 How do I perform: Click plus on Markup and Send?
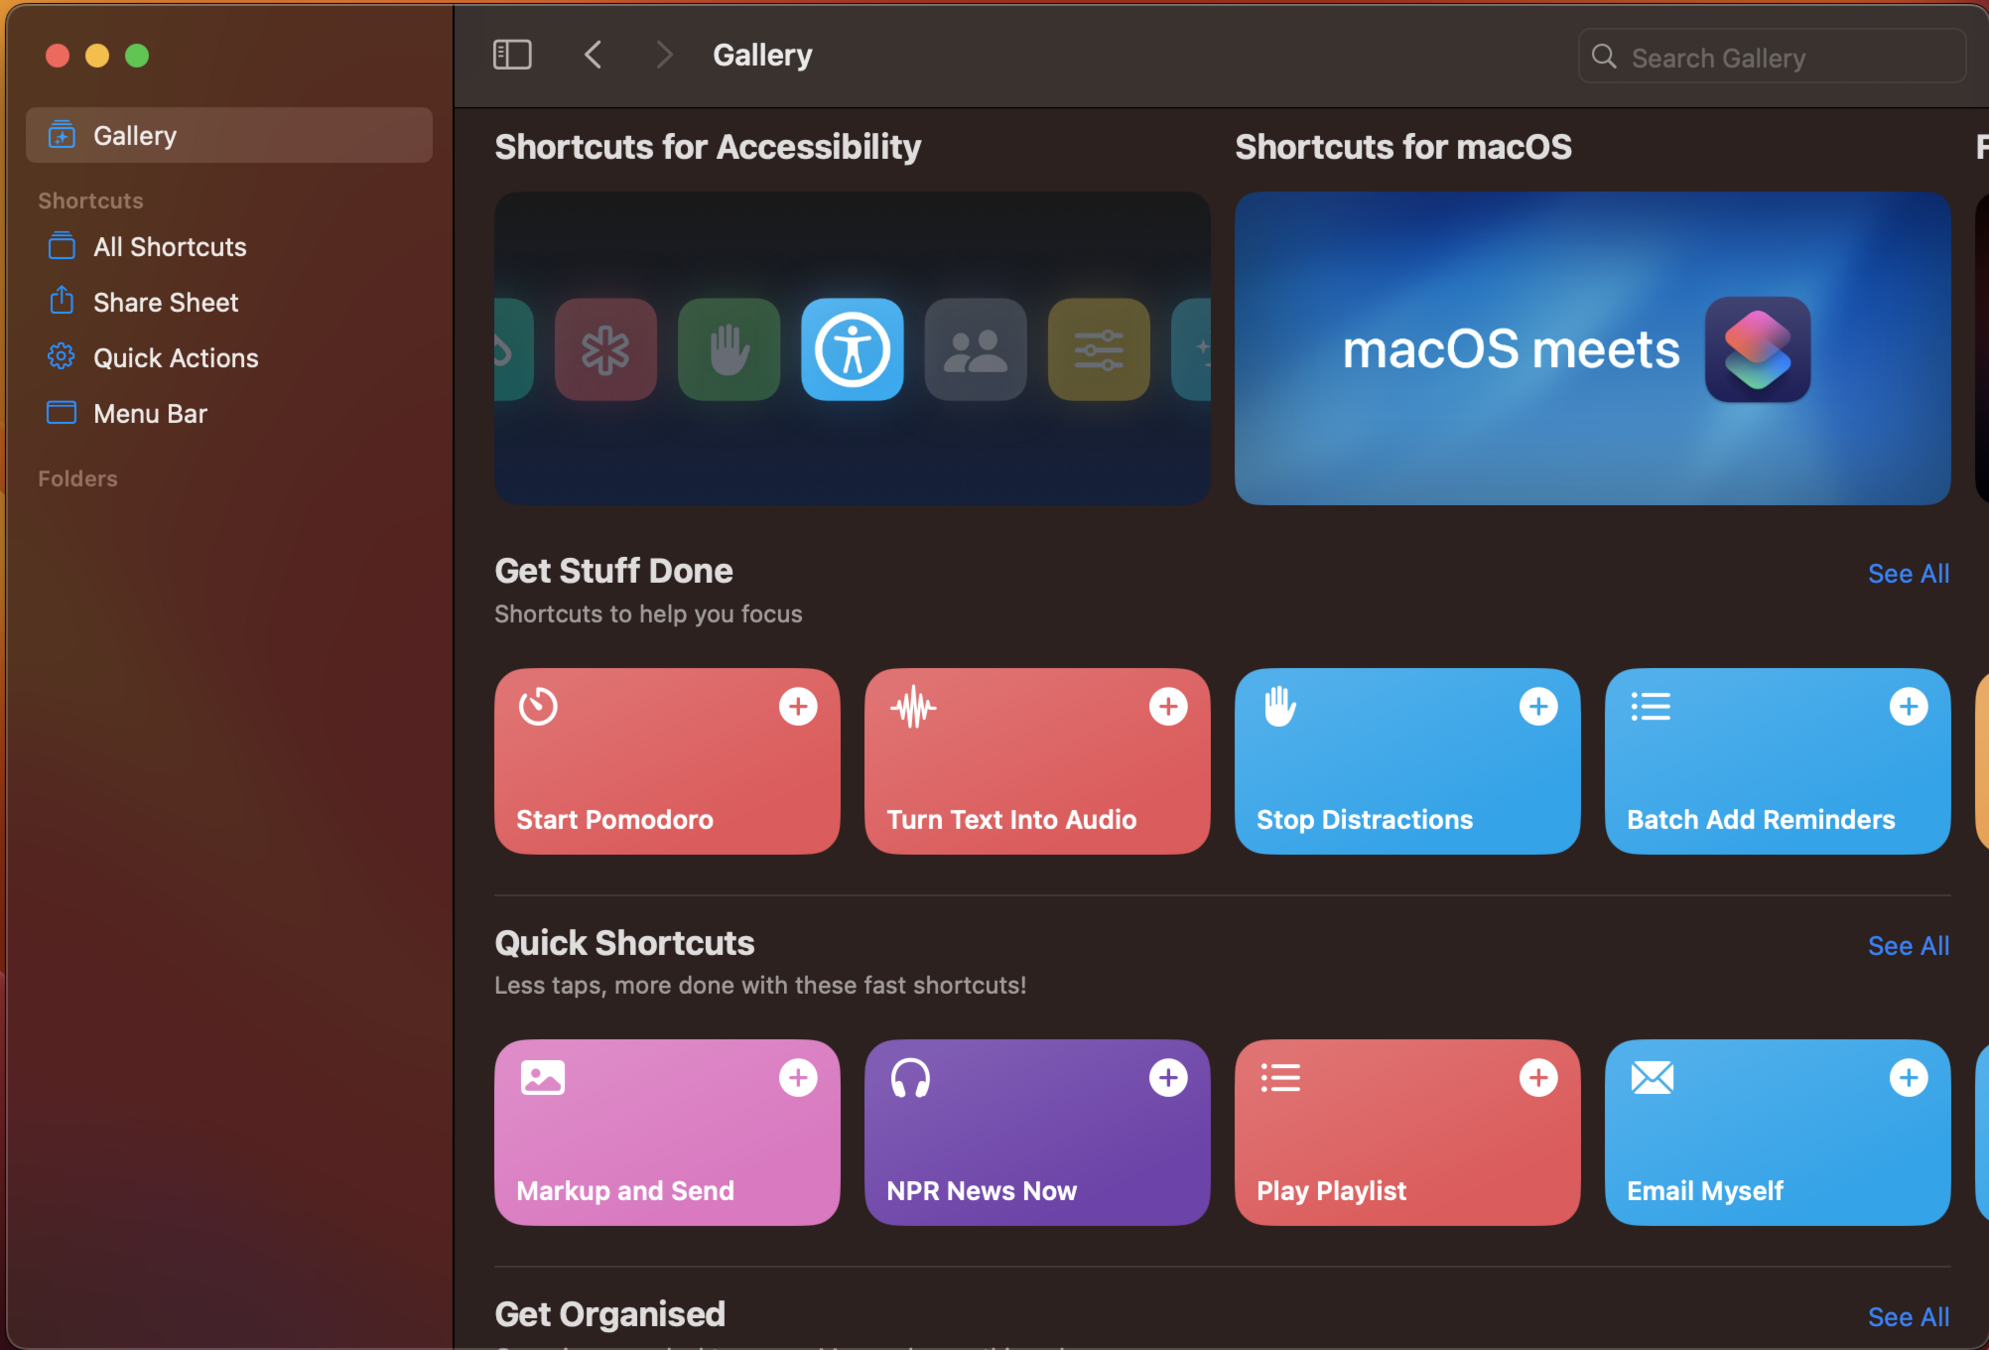[797, 1078]
